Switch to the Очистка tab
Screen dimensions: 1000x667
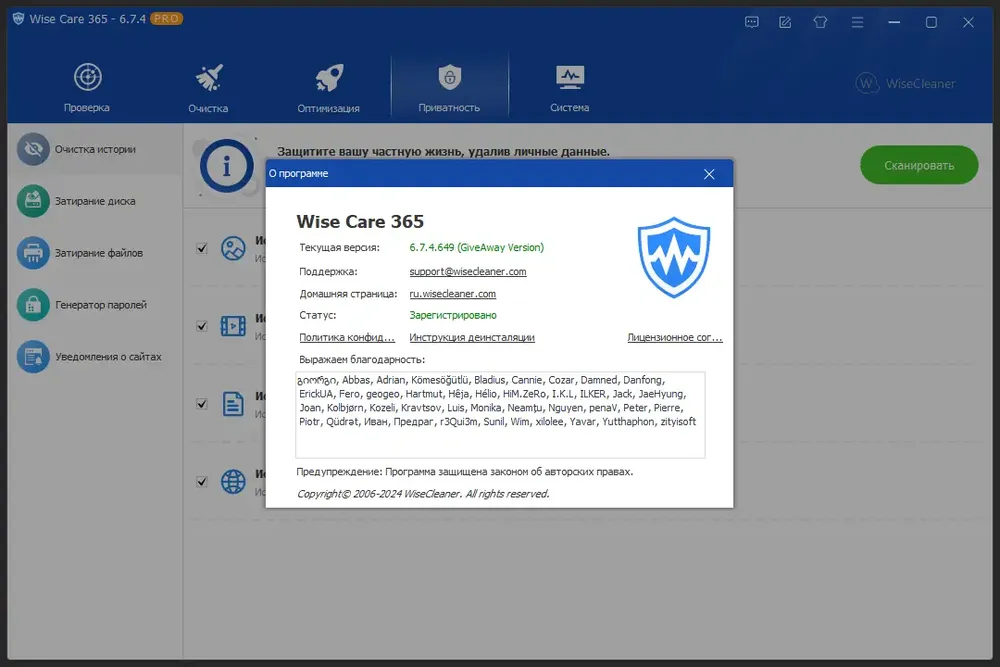pyautogui.click(x=208, y=88)
